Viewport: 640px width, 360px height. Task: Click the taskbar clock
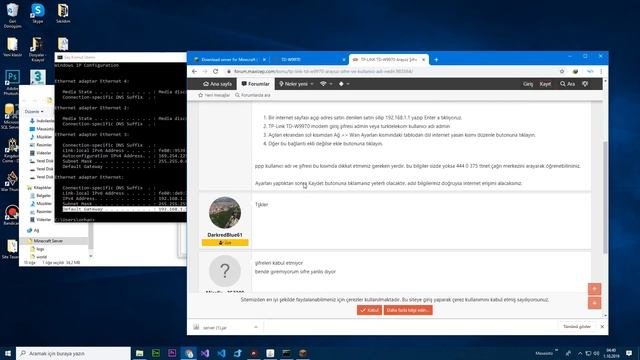[611, 353]
